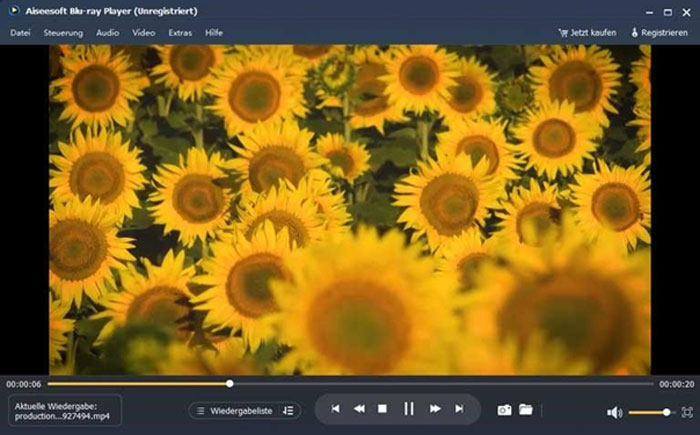Click the volume slider handle
Image resolution: width=700 pixels, height=435 pixels.
point(667,412)
